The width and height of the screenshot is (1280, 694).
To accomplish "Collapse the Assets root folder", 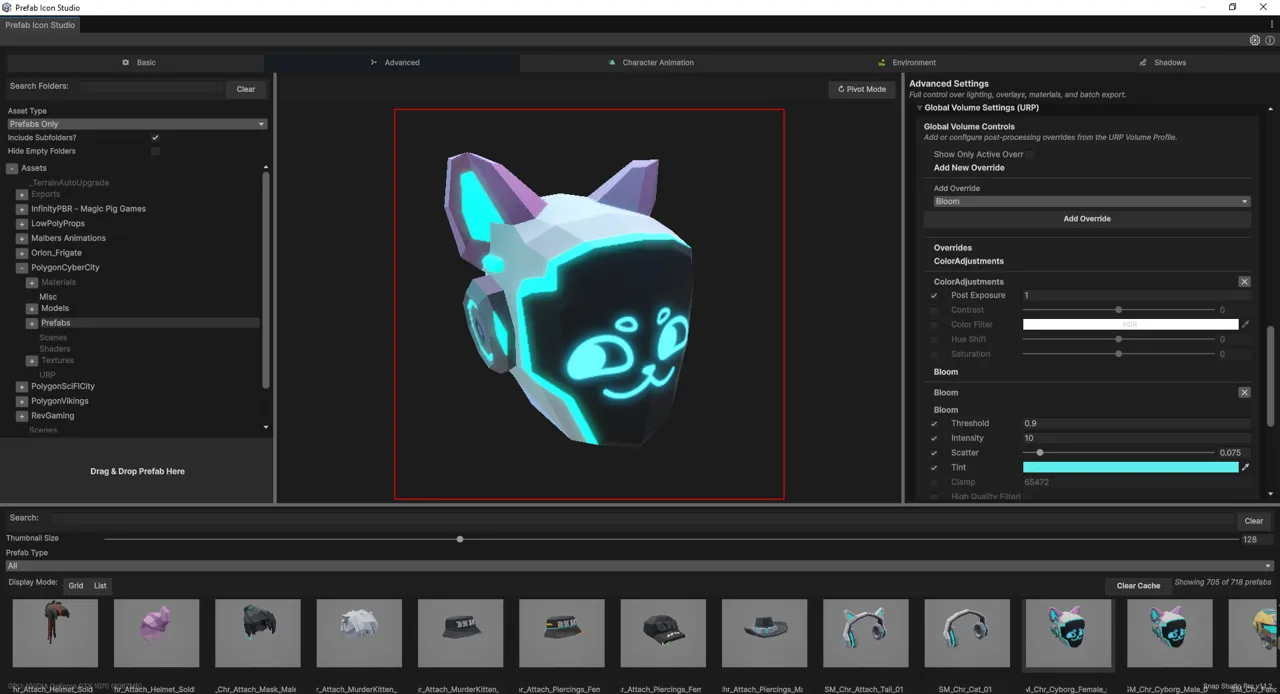I will [12, 168].
